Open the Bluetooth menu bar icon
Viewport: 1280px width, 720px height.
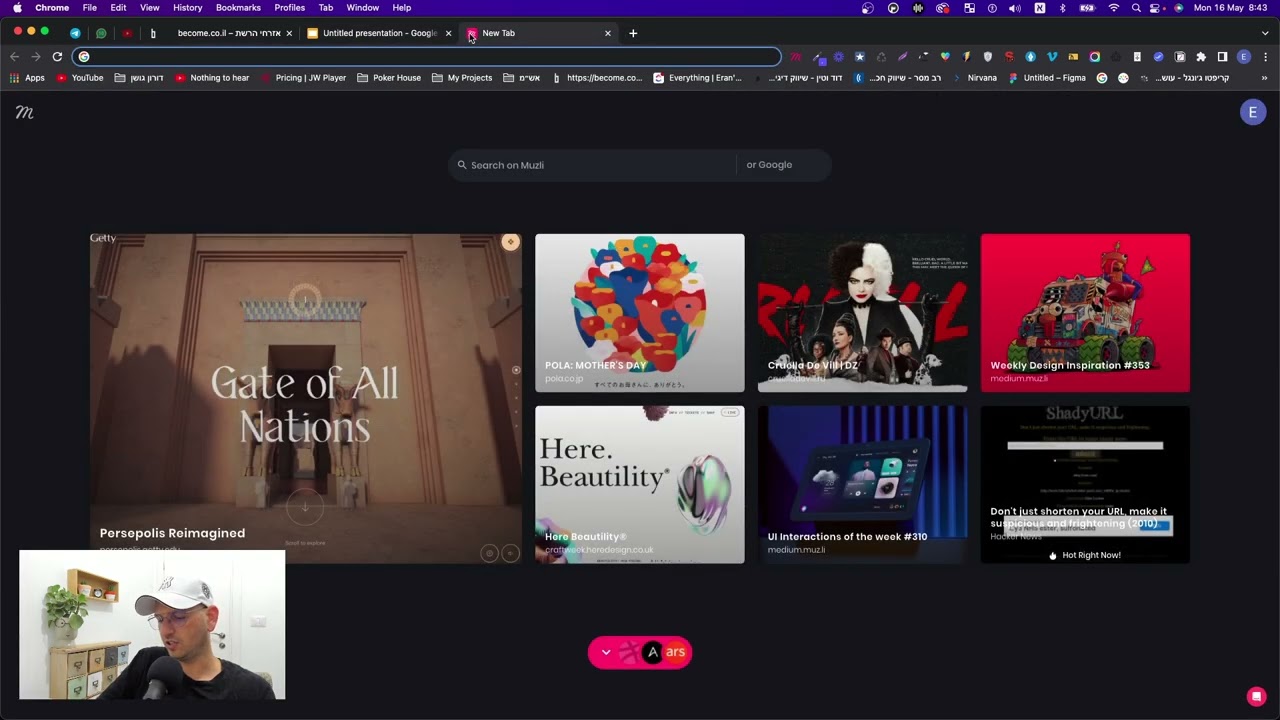(x=1062, y=8)
